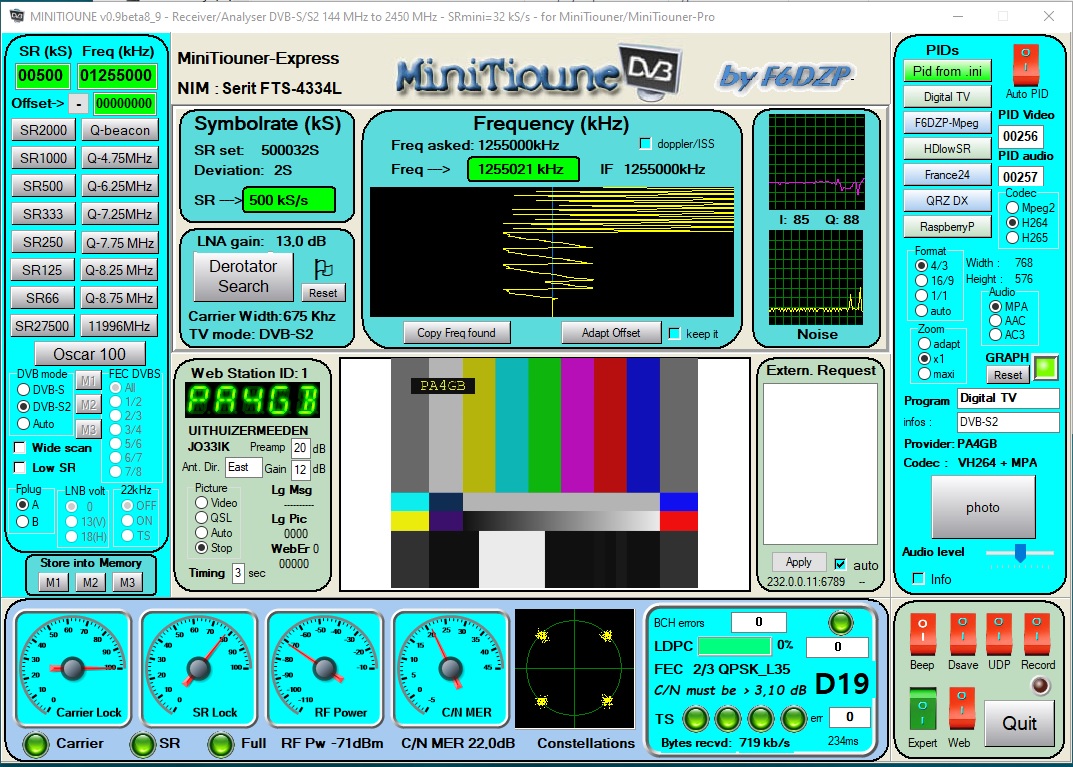The width and height of the screenshot is (1073, 767).
Task: Click the SR (kS) input field
Action: 42,75
